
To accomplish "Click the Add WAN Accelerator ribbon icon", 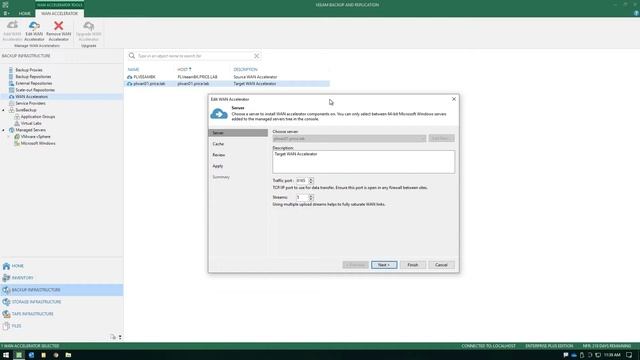I will point(12,26).
